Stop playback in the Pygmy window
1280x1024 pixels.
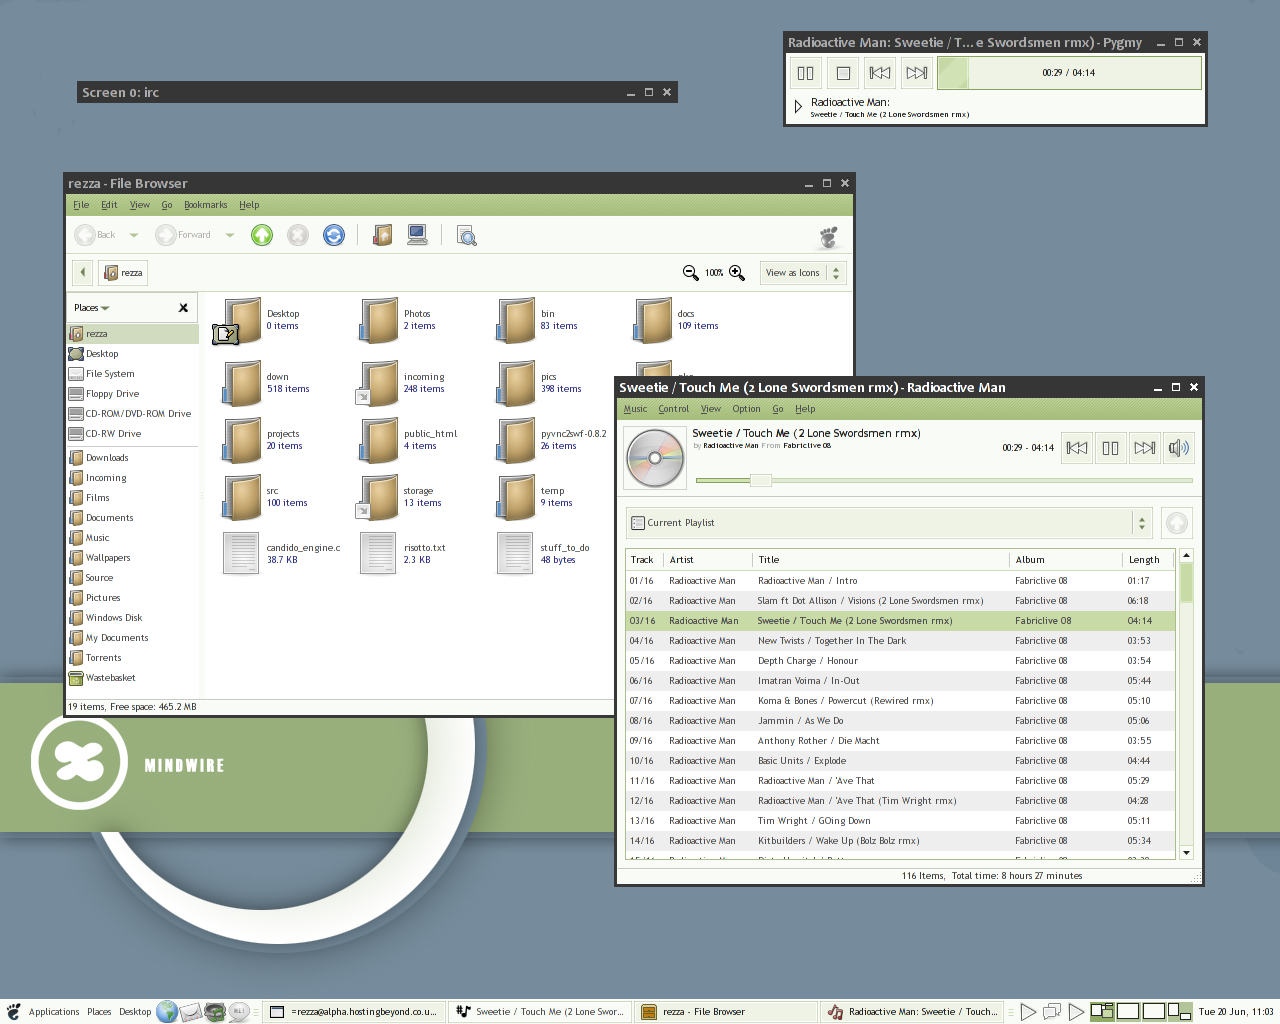point(843,73)
